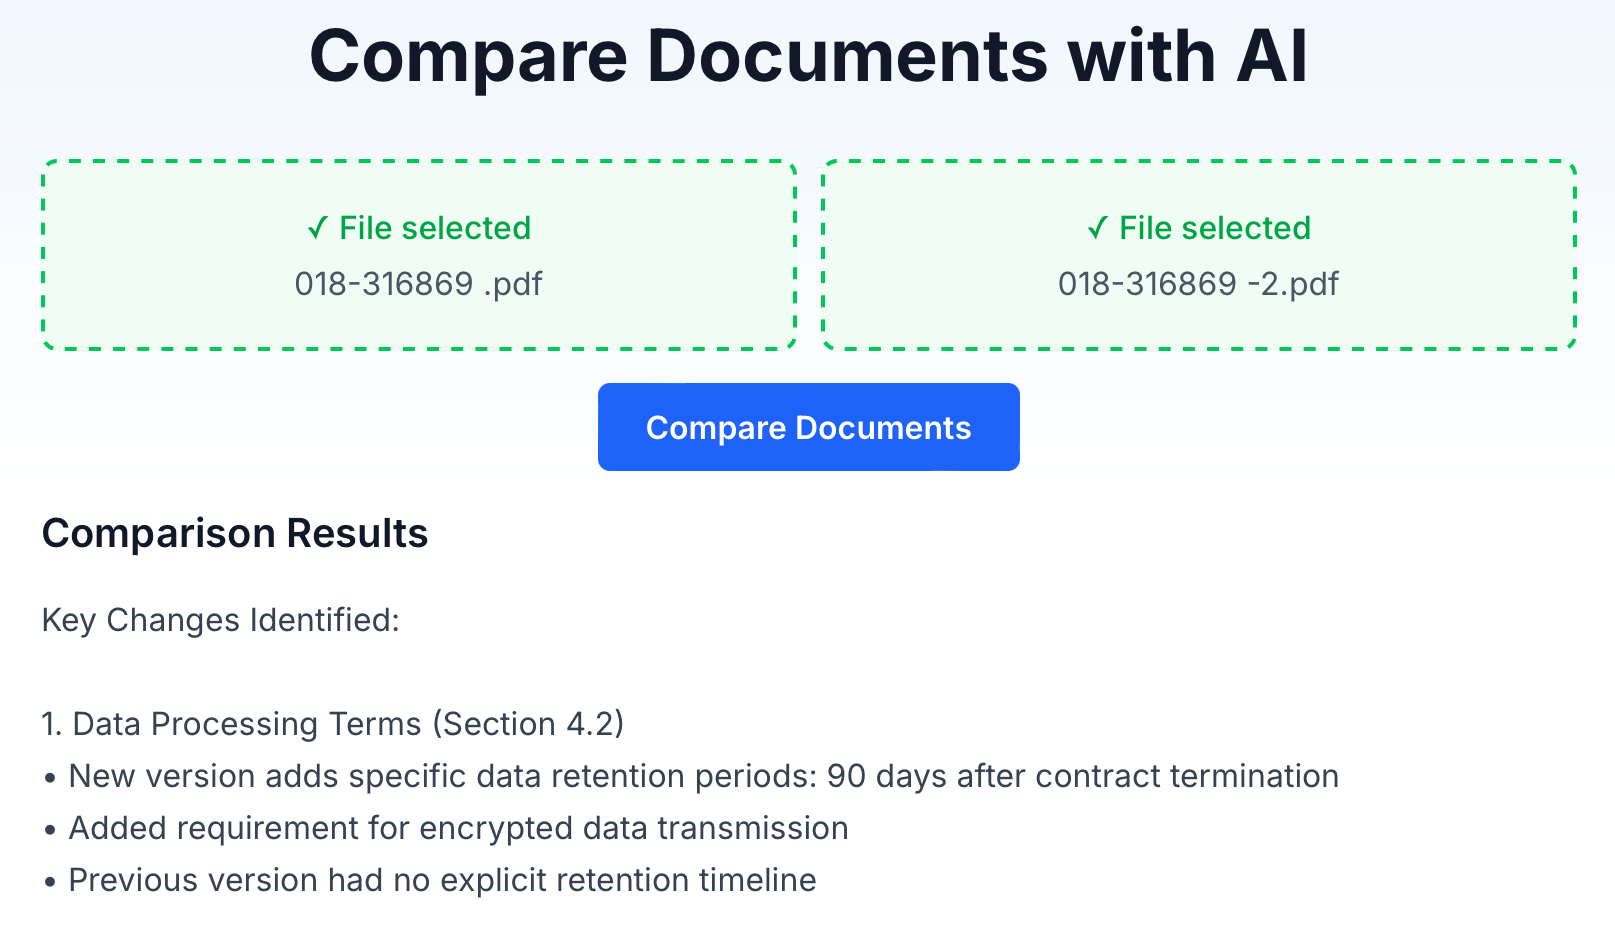The height and width of the screenshot is (932, 1615).
Task: Click the word 'Documents' in the page title
Action: [x=848, y=56]
